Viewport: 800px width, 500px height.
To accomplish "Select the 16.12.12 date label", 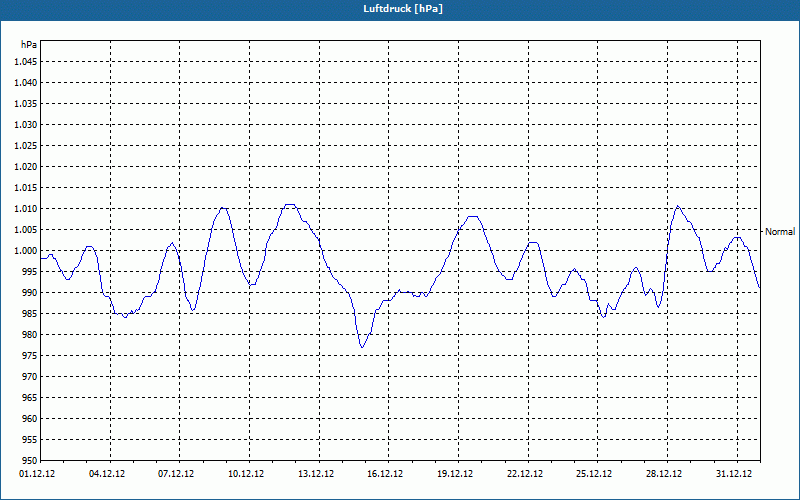I will click(385, 474).
